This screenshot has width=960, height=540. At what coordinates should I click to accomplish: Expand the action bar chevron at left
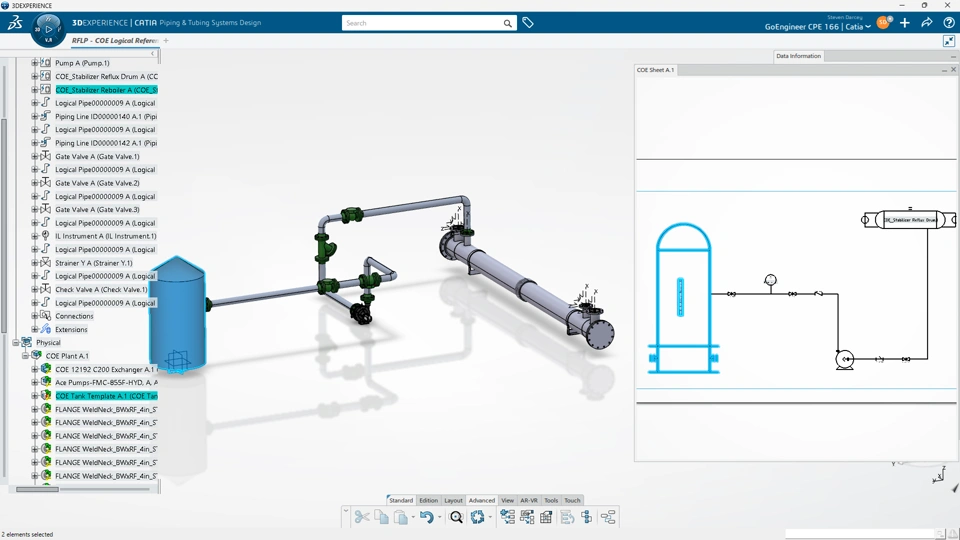(346, 510)
